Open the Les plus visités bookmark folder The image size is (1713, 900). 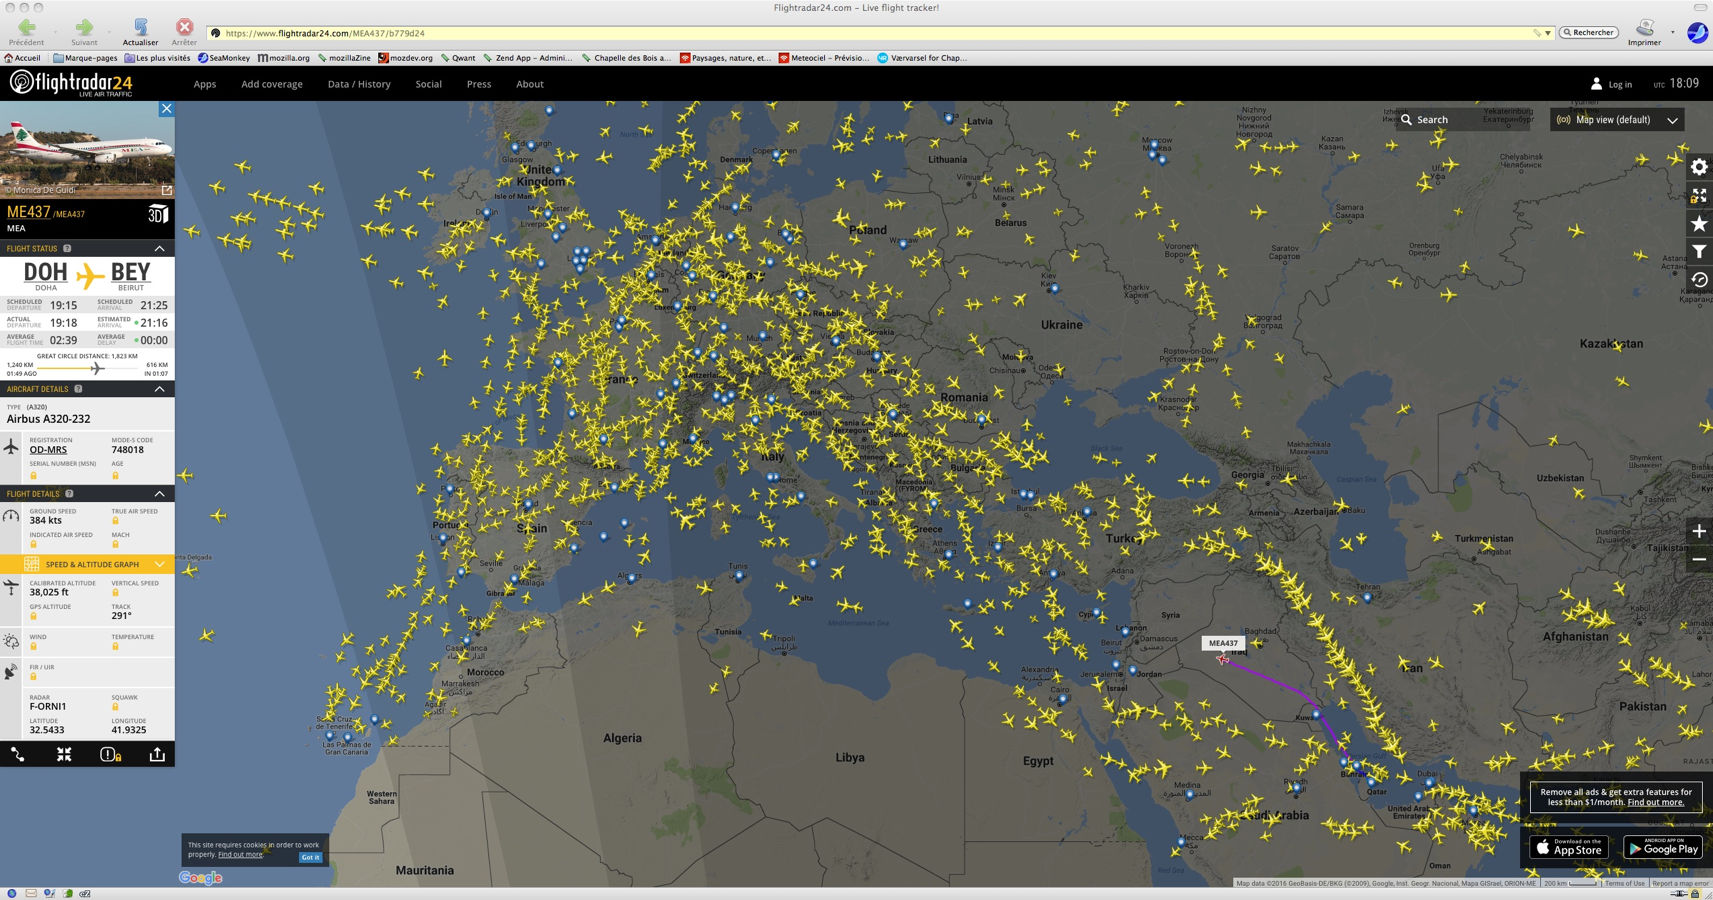(x=157, y=58)
